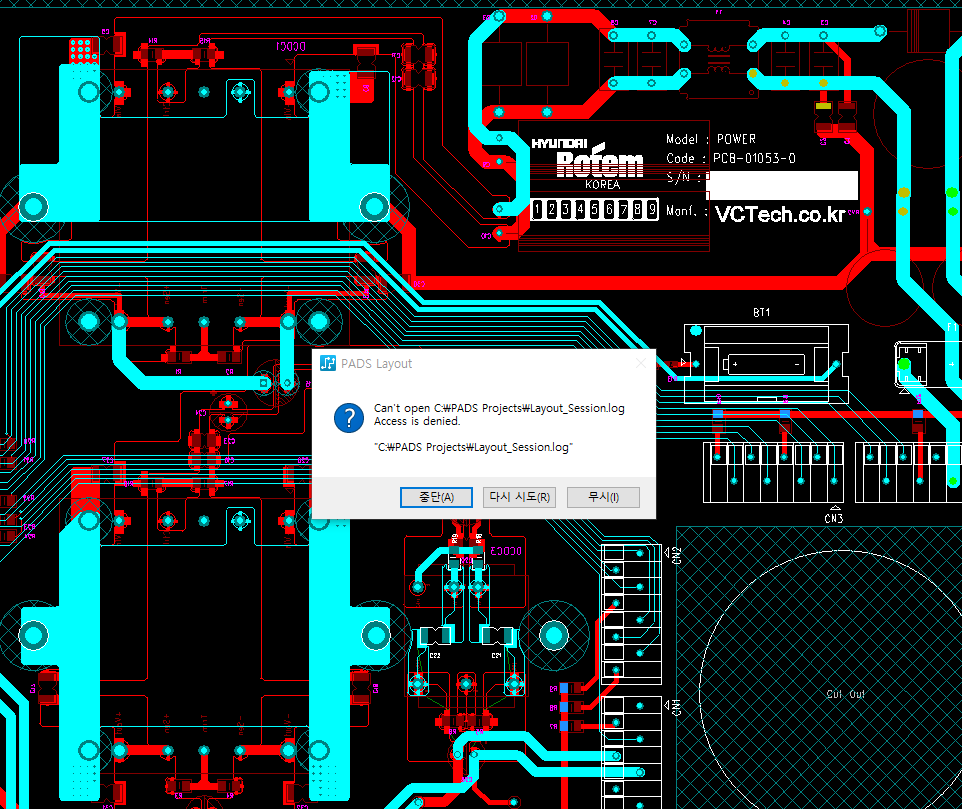This screenshot has width=962, height=809.
Task: Select the common-mode choke symbol at the top
Action: 717,59
